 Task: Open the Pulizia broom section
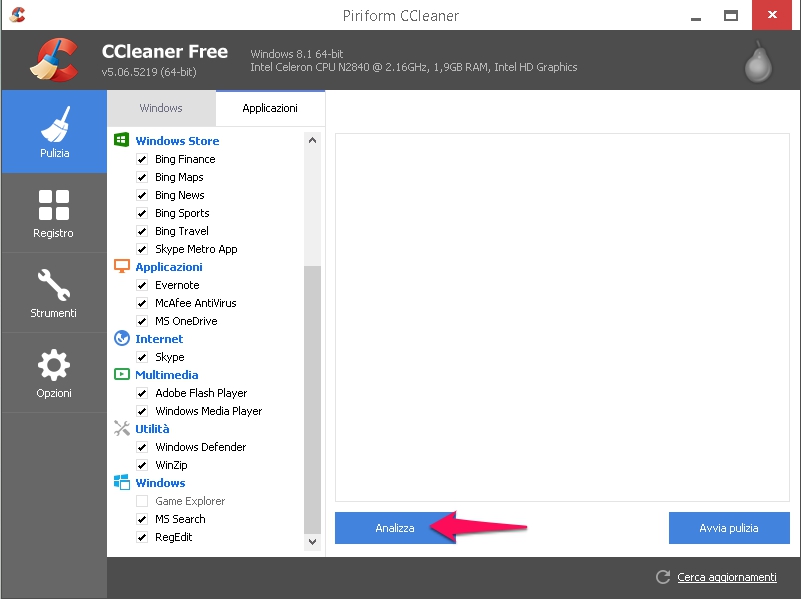54,132
